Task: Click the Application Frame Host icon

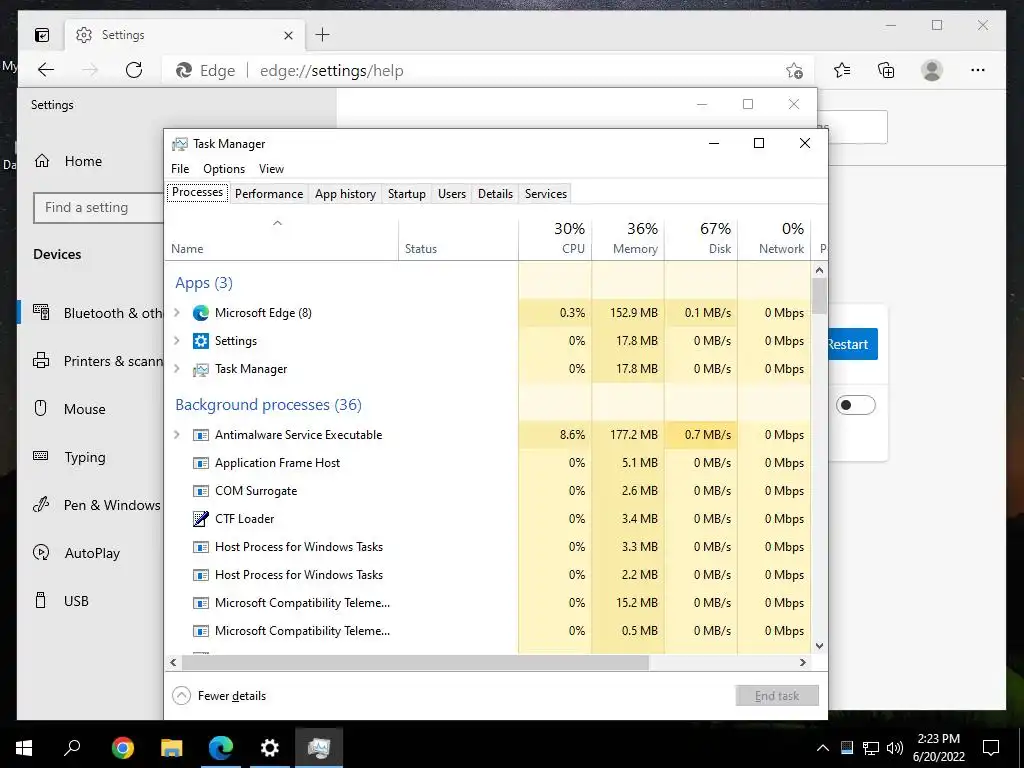Action: click(x=200, y=463)
